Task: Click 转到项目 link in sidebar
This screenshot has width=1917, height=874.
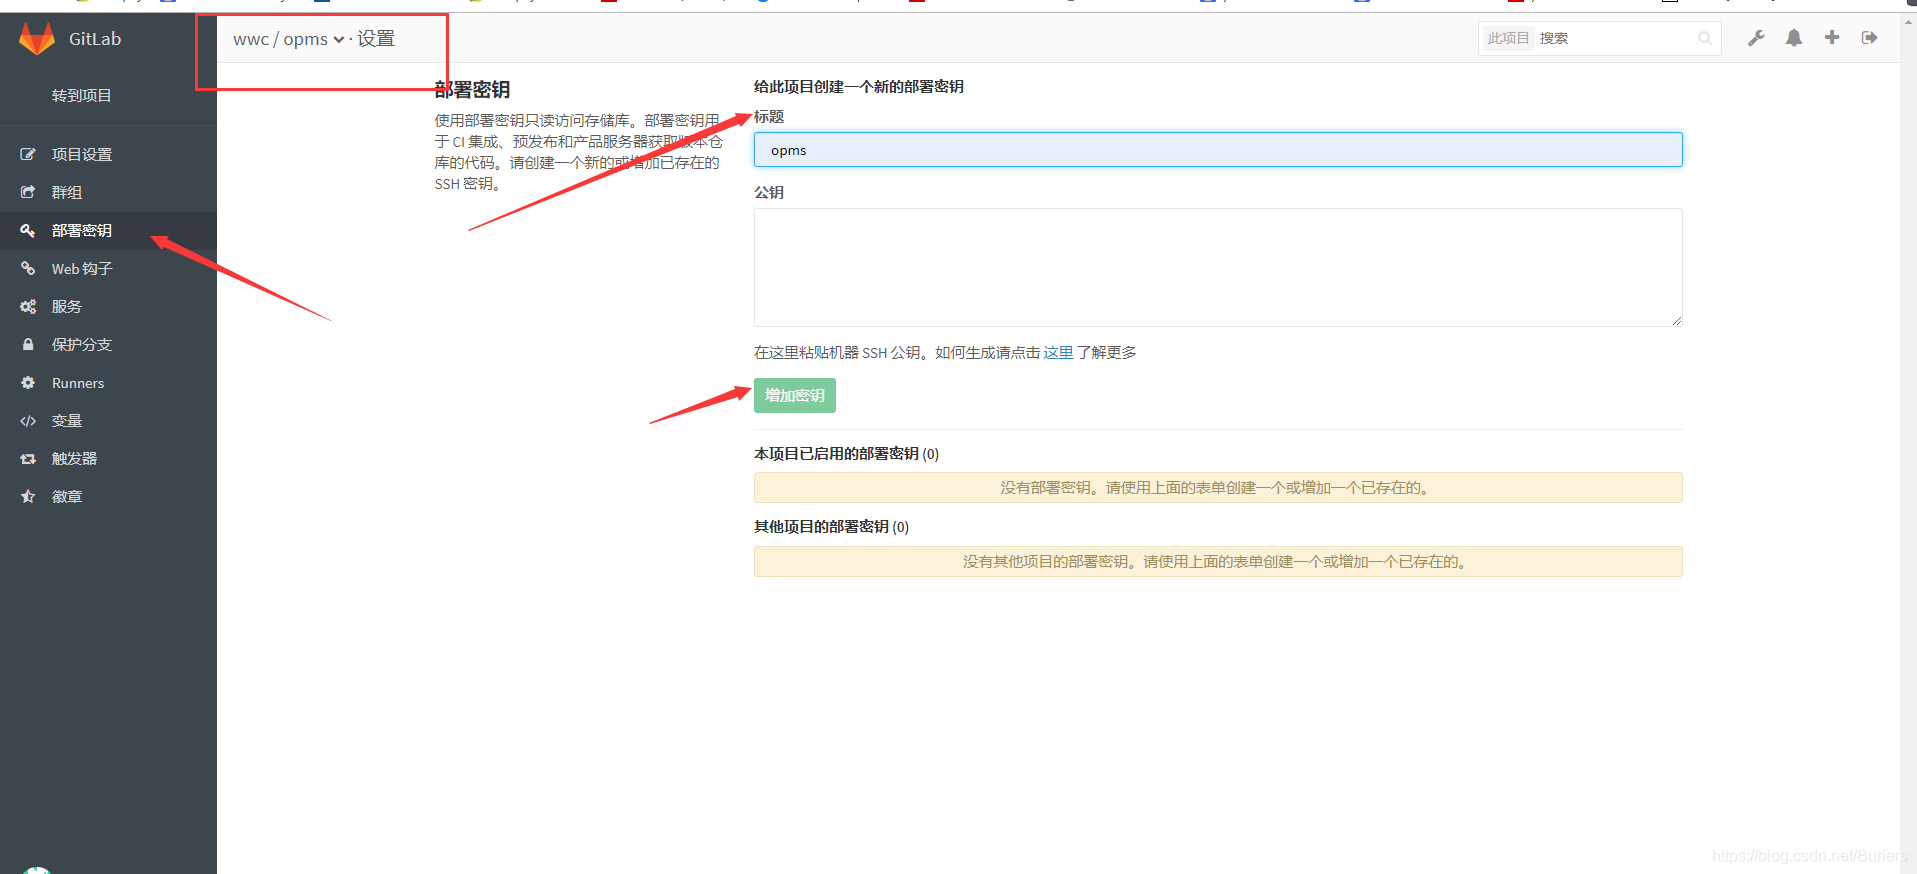Action: [82, 95]
